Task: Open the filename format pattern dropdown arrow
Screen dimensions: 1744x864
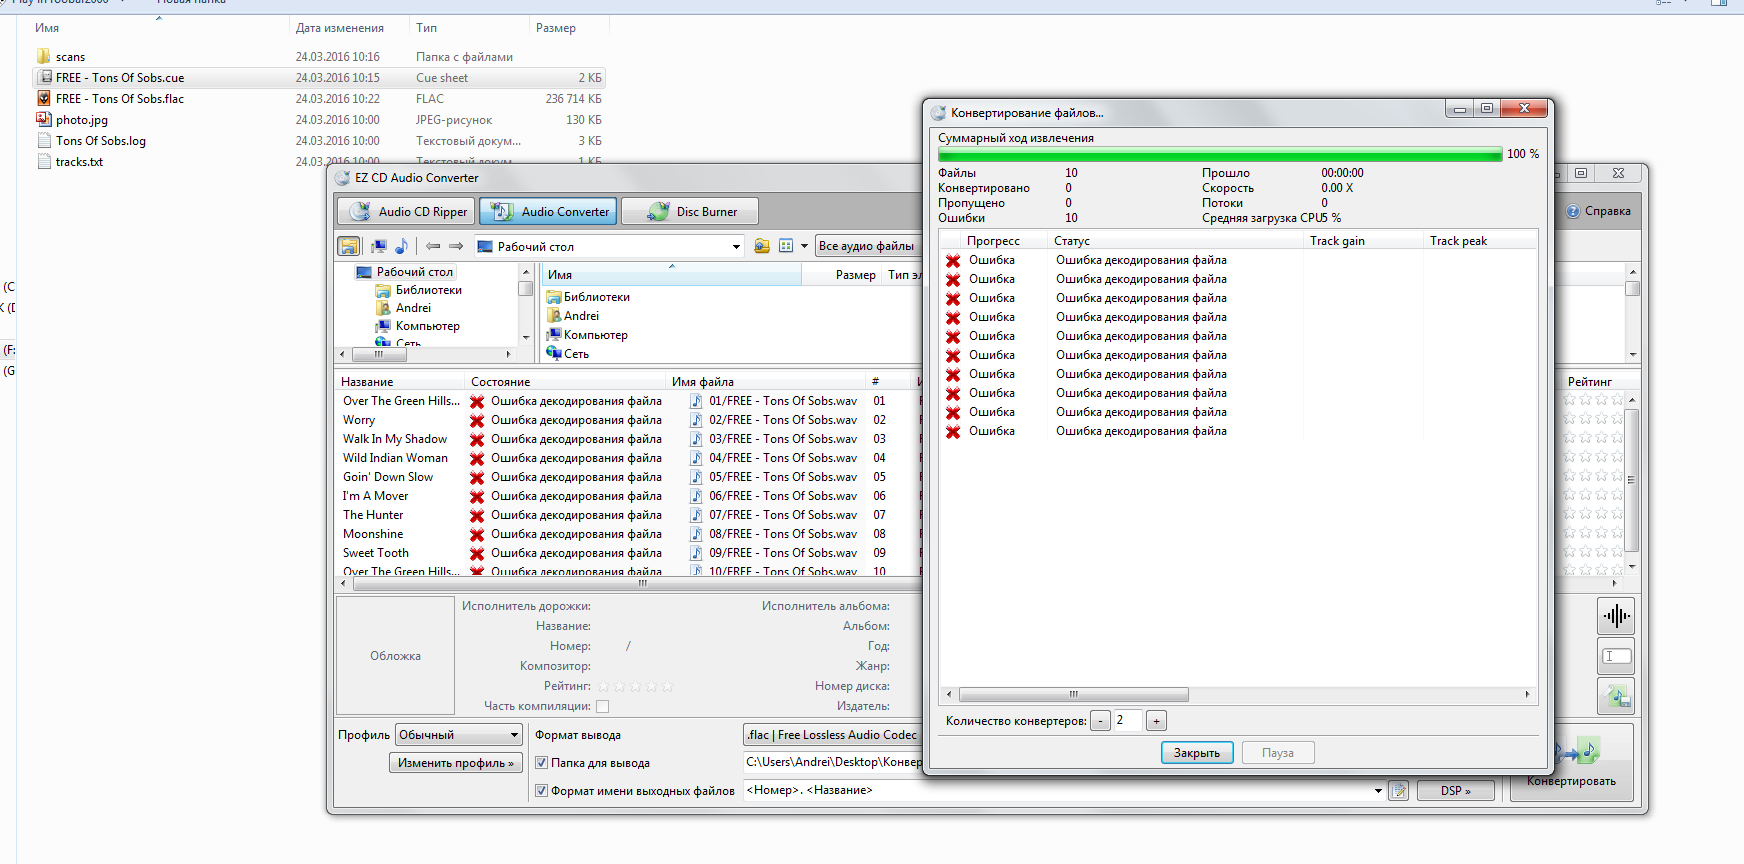Action: (1378, 791)
